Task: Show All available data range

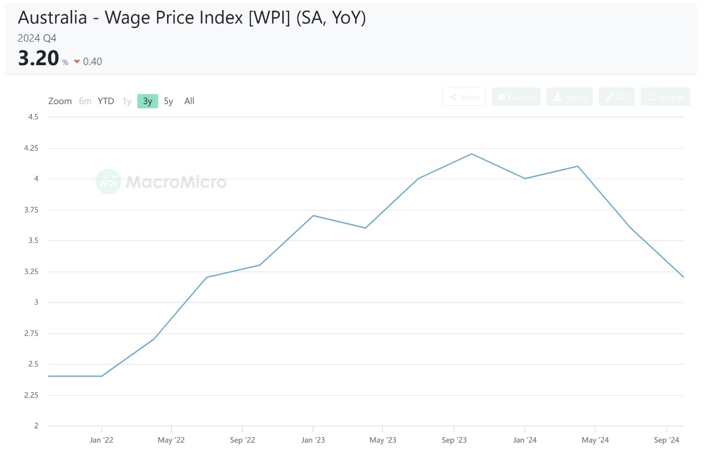Action: (189, 101)
